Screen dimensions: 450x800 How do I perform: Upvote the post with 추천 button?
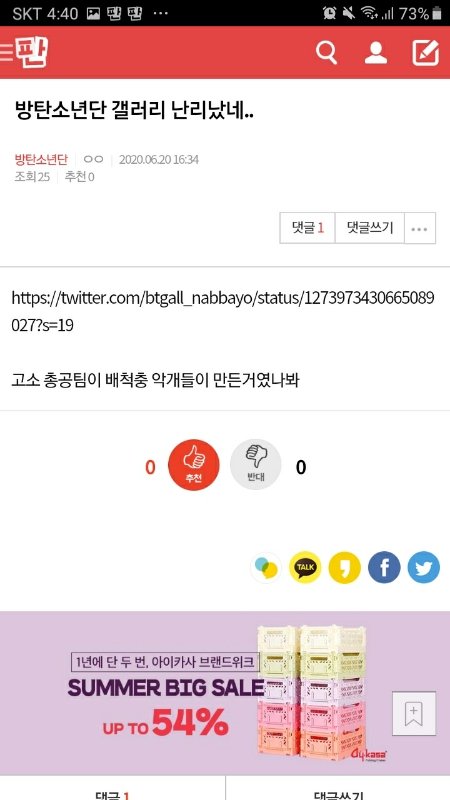click(194, 465)
